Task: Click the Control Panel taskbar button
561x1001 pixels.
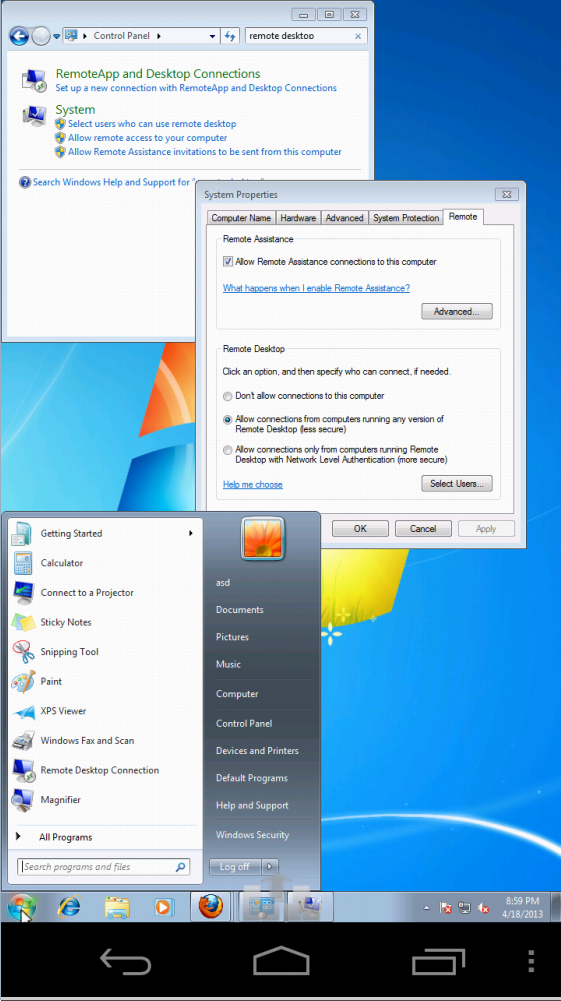Action: point(262,907)
